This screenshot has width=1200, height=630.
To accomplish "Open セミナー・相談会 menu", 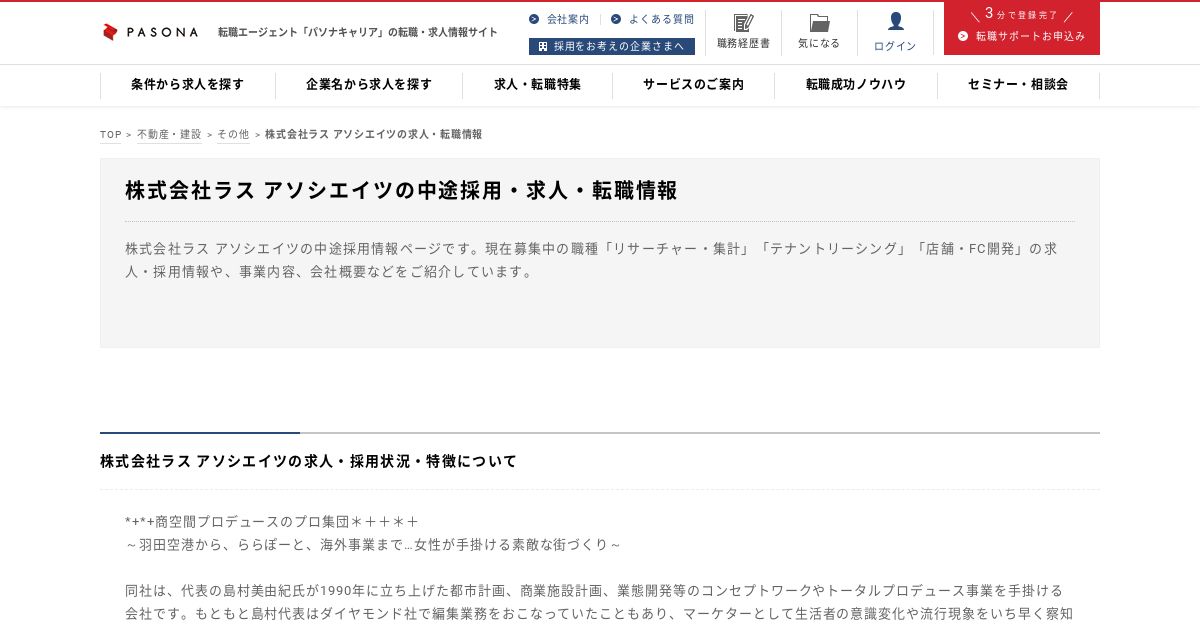I will pyautogui.click(x=1018, y=85).
